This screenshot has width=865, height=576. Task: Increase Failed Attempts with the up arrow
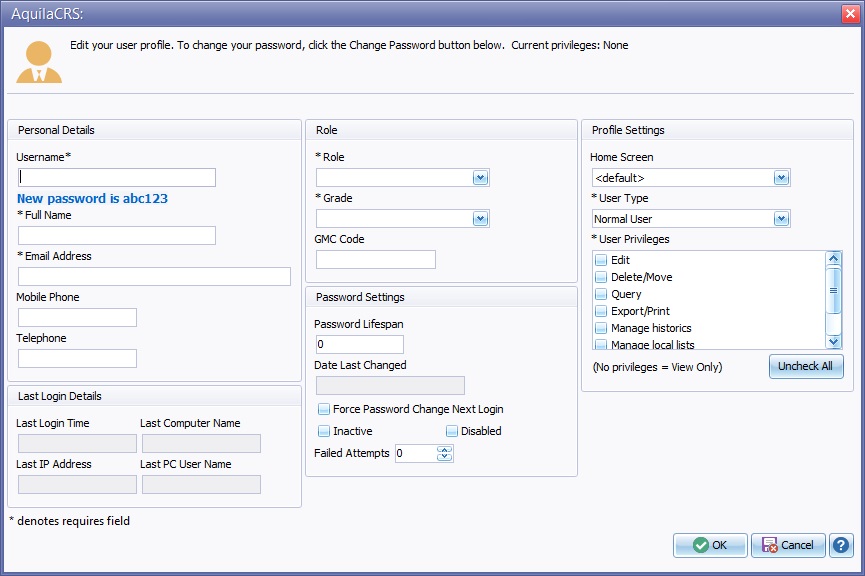pos(444,450)
